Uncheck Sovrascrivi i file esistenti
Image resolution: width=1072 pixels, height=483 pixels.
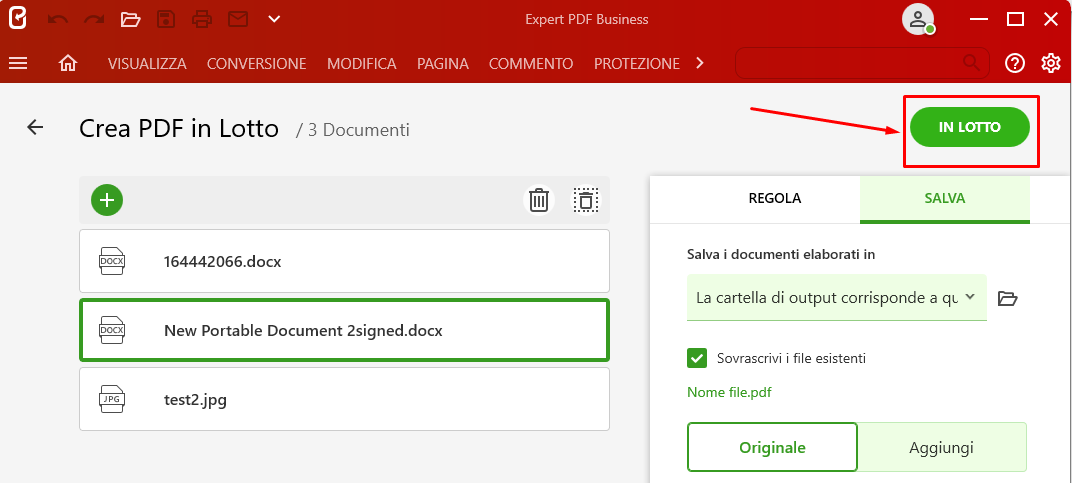697,358
